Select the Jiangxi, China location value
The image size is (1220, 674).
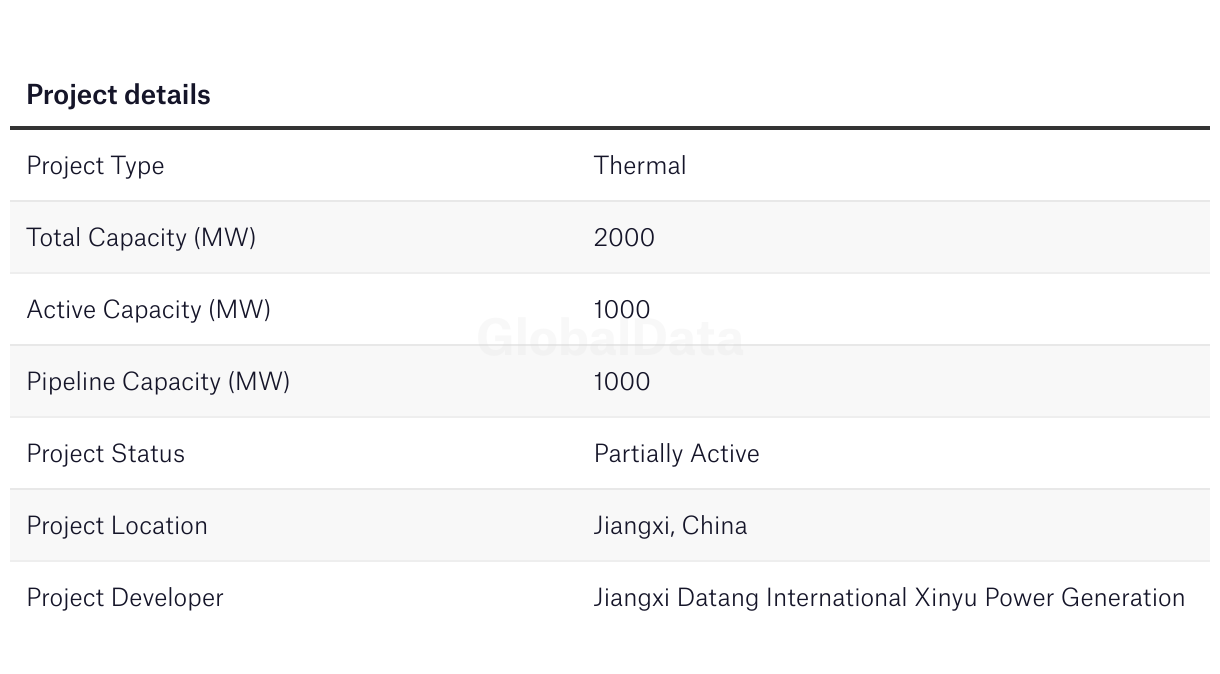click(670, 526)
